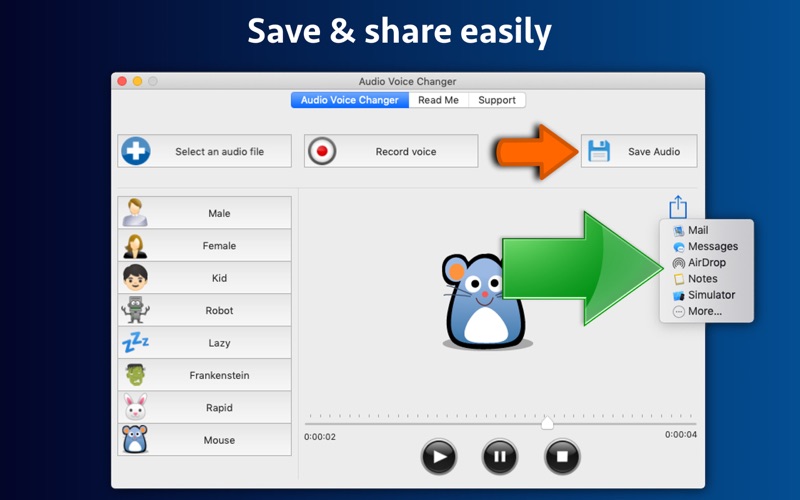Click the small Mouse icon in list
The height and width of the screenshot is (500, 800).
tap(135, 439)
